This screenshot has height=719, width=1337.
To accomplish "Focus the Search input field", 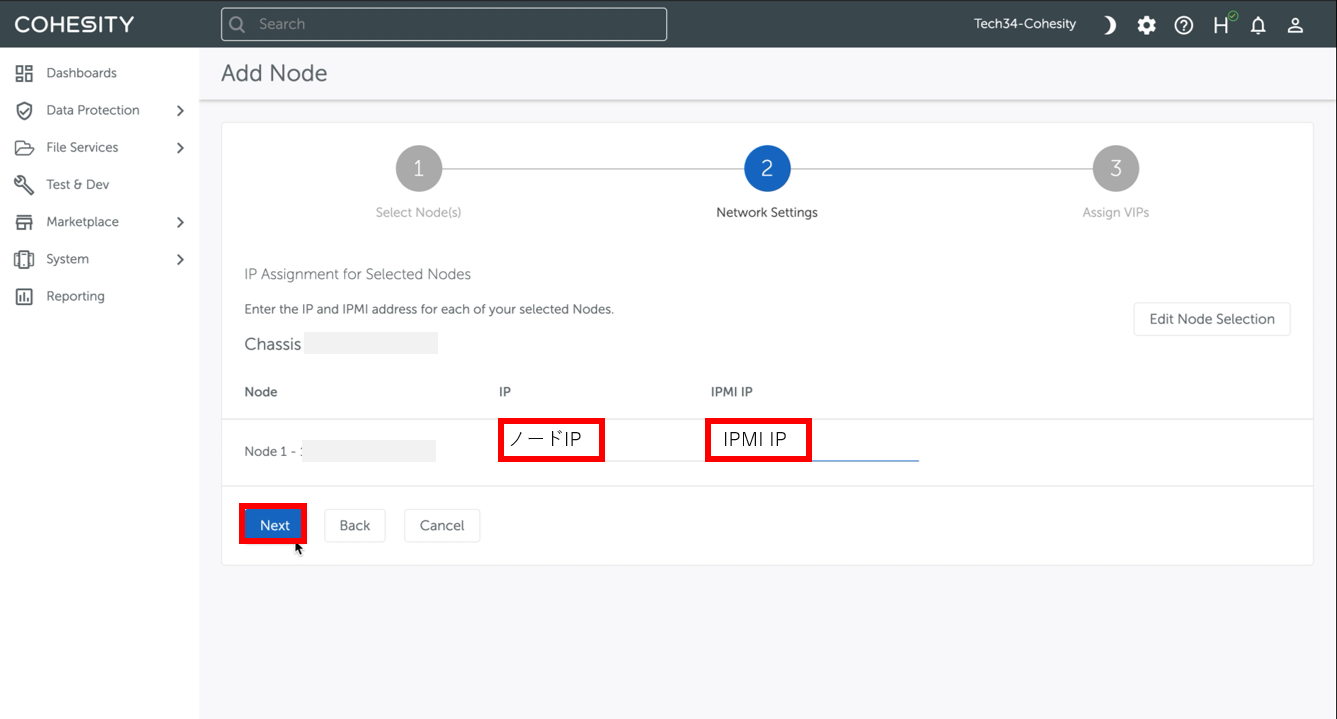I will point(444,24).
